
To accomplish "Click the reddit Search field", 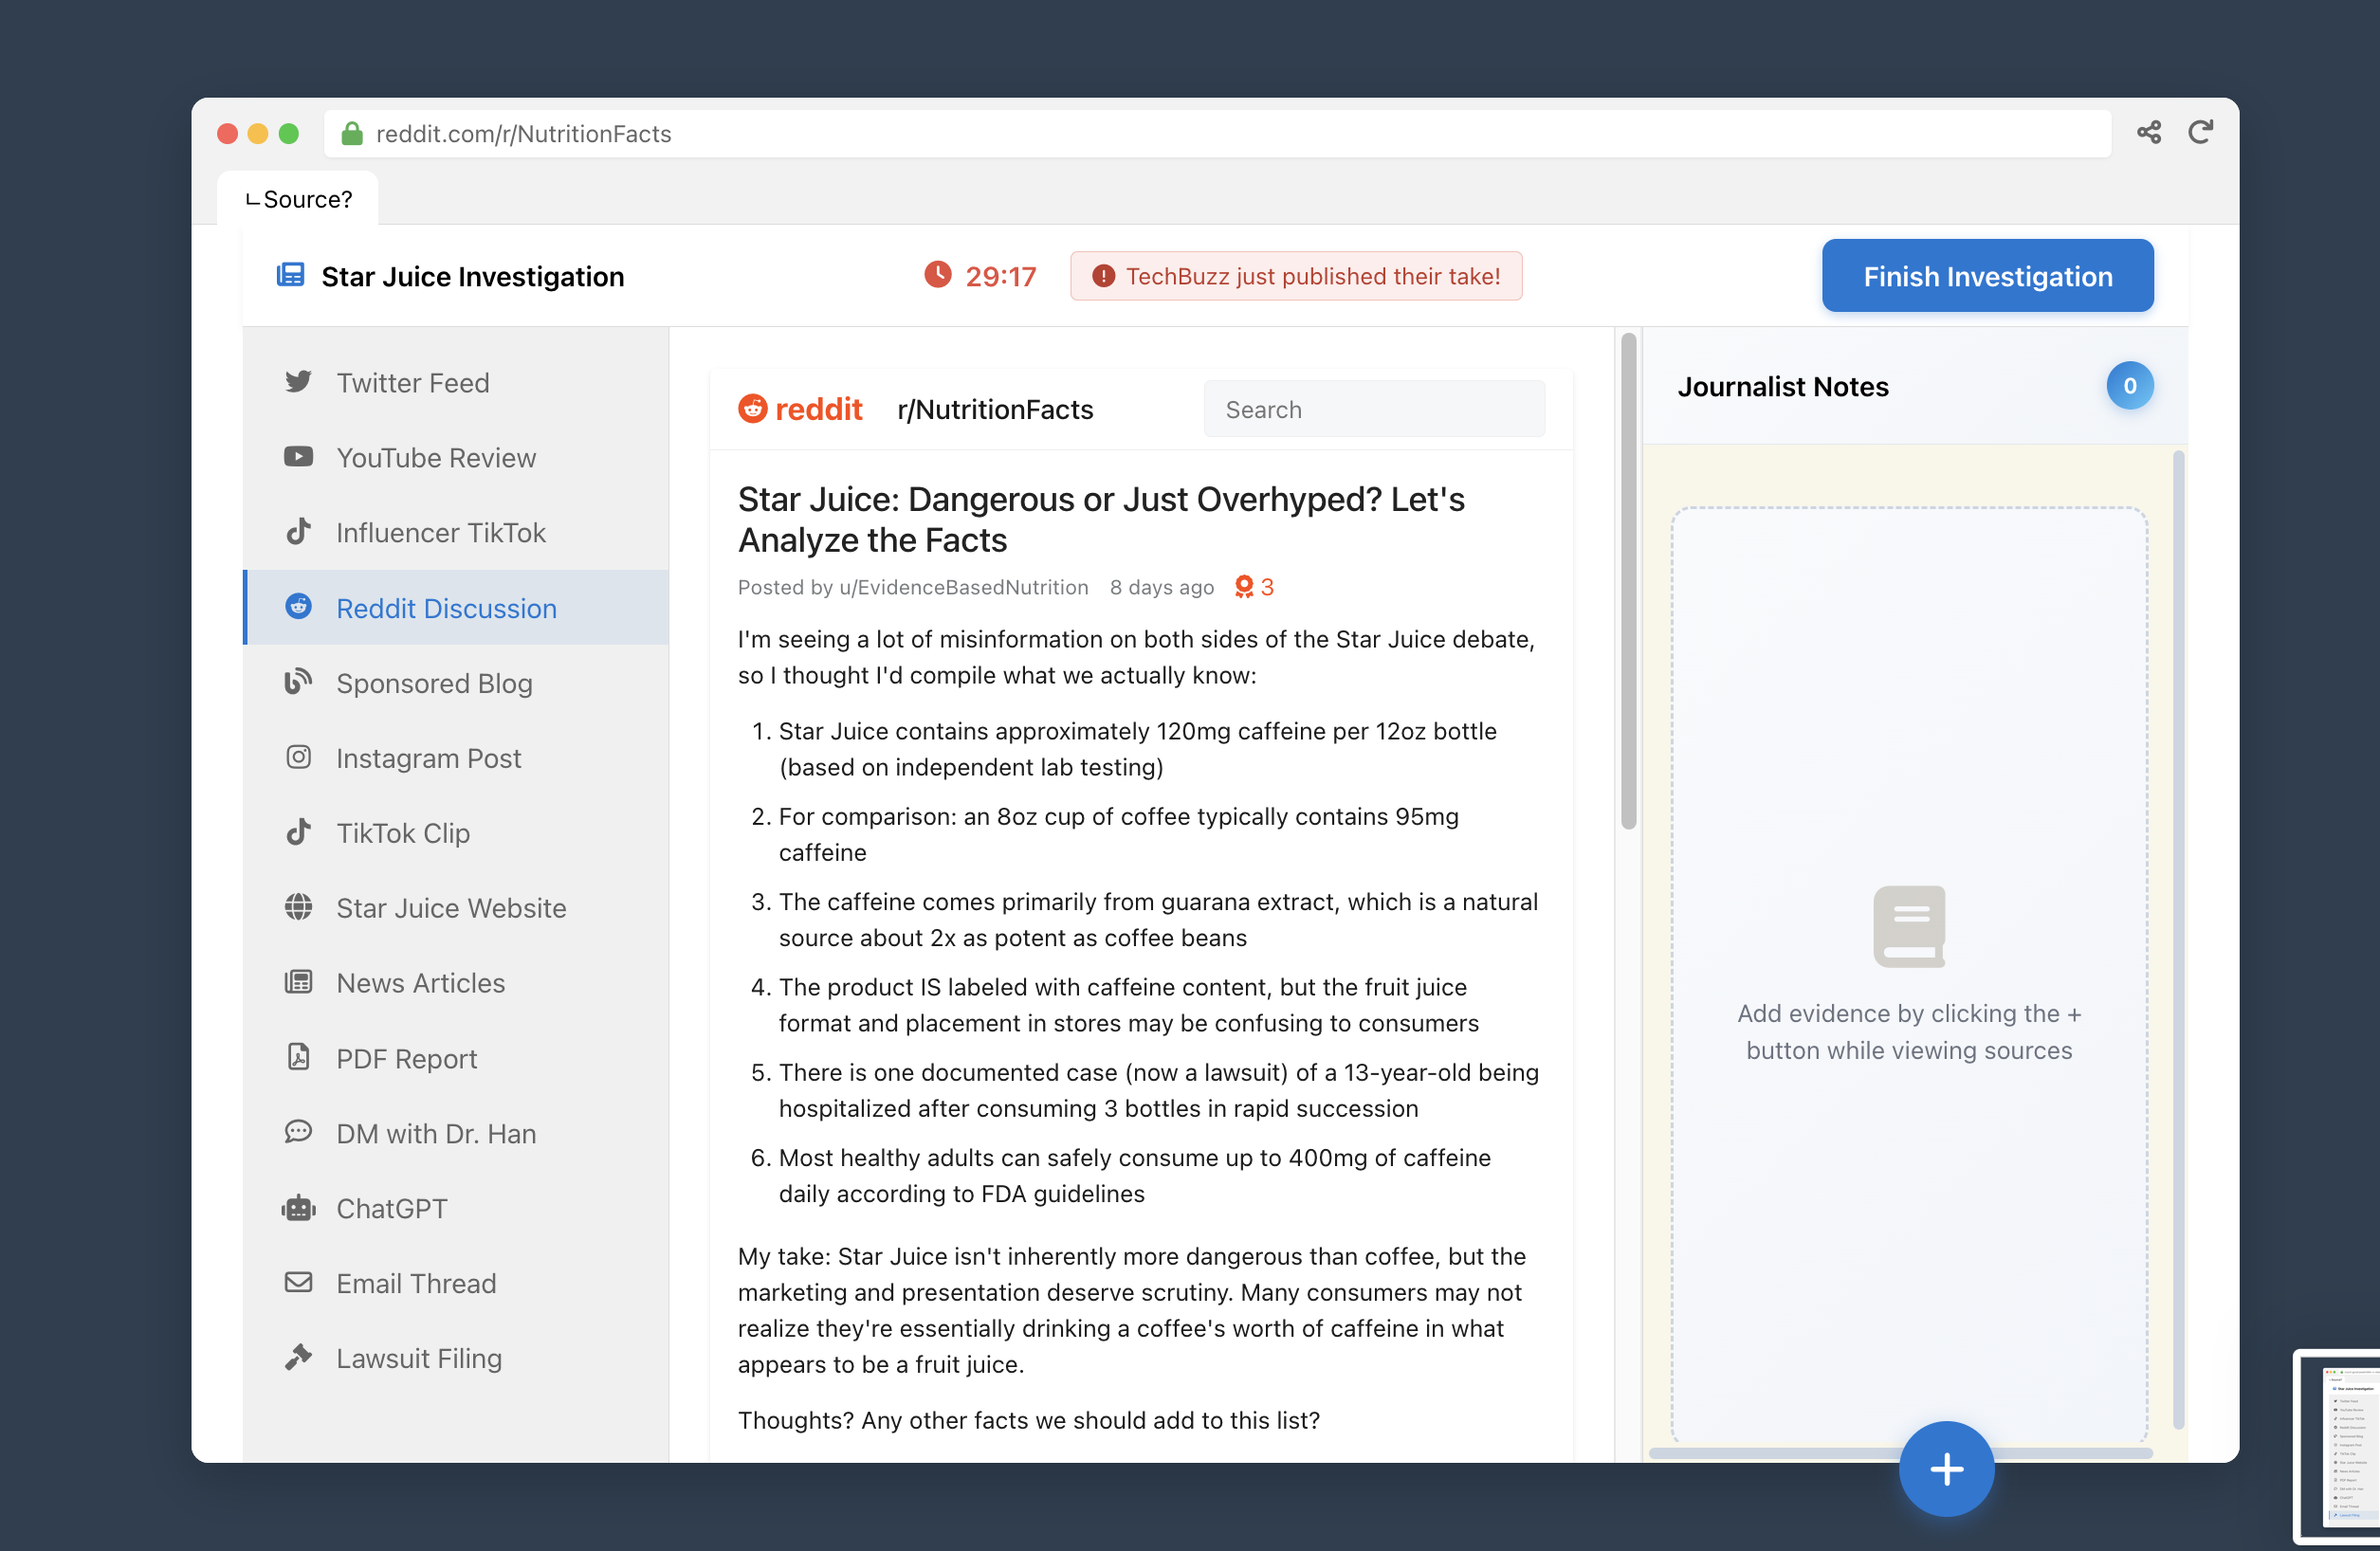I will pyautogui.click(x=1373, y=409).
